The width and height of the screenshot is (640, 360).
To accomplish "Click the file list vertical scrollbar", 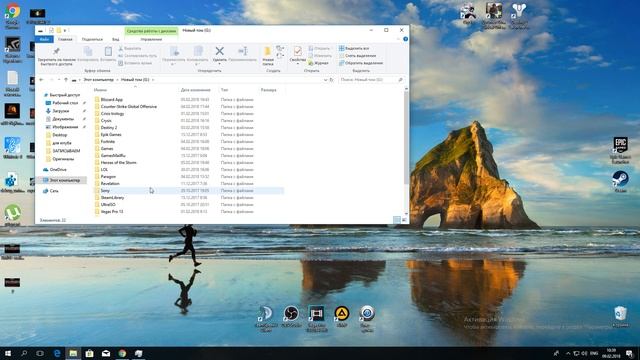I will (406, 138).
